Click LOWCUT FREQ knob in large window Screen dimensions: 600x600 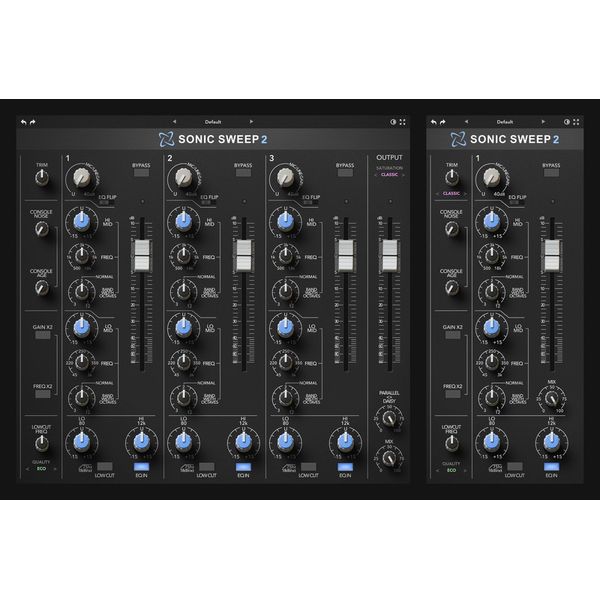[42, 444]
